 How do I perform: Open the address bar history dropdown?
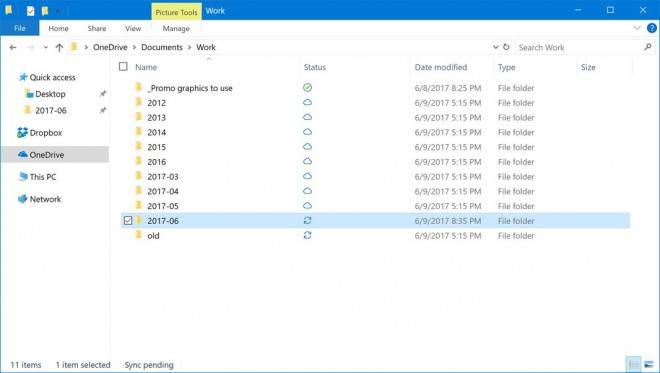(x=495, y=47)
